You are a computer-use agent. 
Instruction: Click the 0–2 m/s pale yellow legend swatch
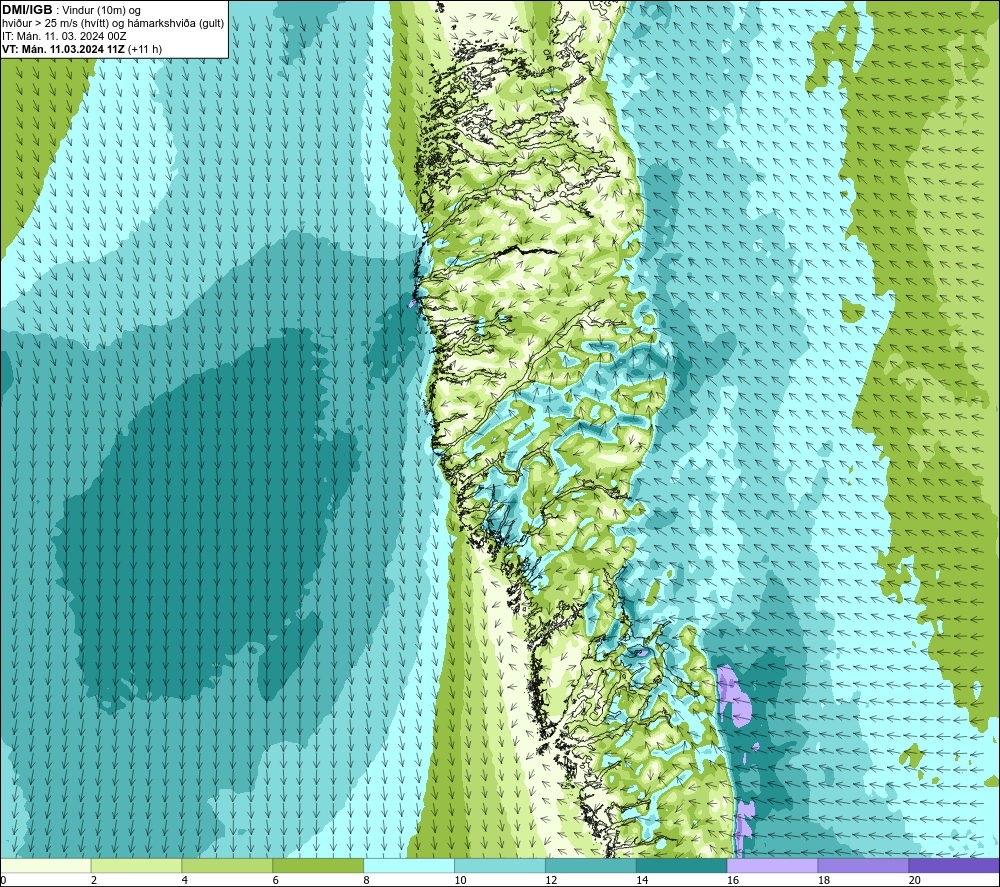(46, 865)
